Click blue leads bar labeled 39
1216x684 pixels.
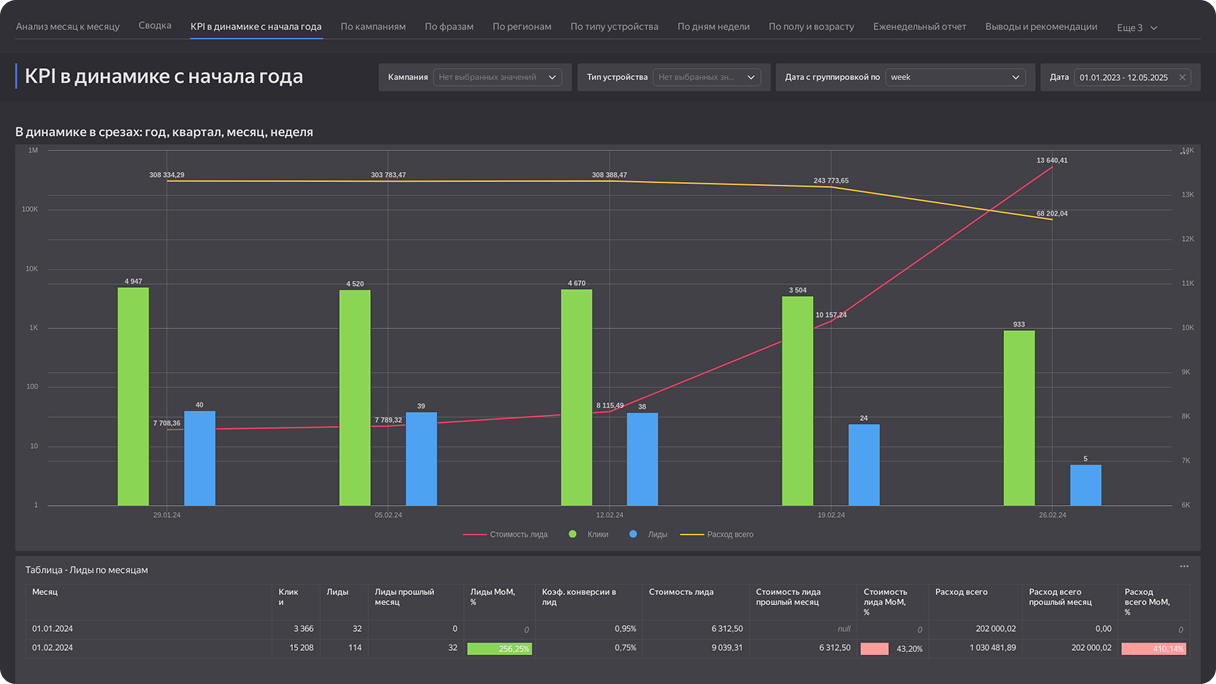421,459
